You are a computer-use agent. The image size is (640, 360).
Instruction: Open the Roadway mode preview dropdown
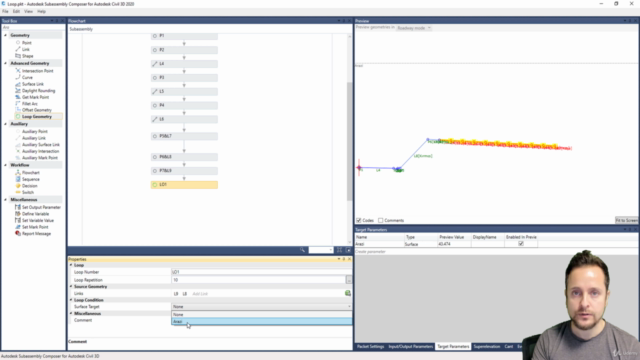414,28
